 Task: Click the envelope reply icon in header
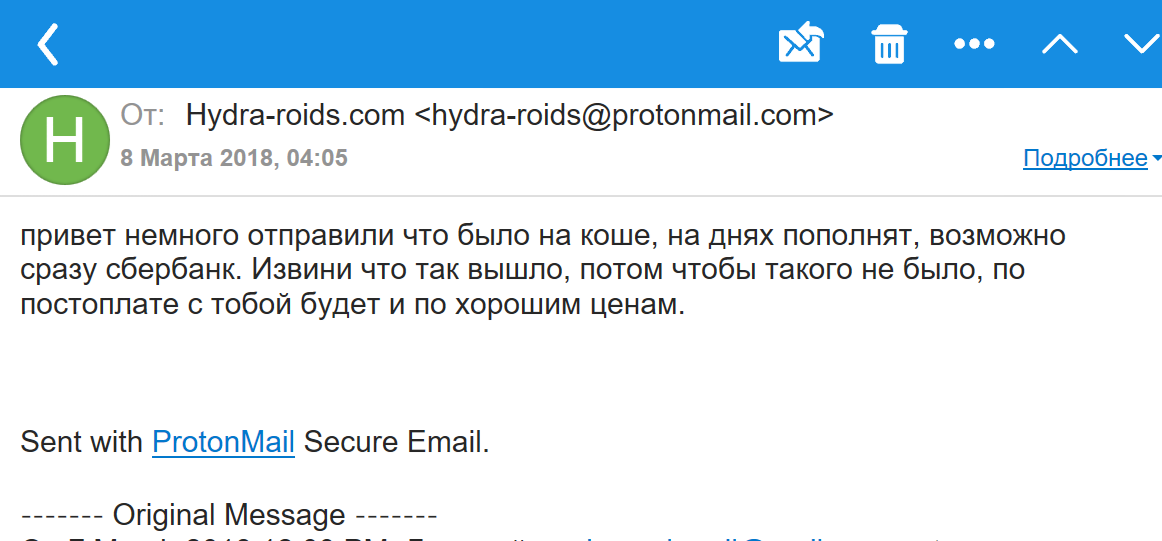click(801, 42)
